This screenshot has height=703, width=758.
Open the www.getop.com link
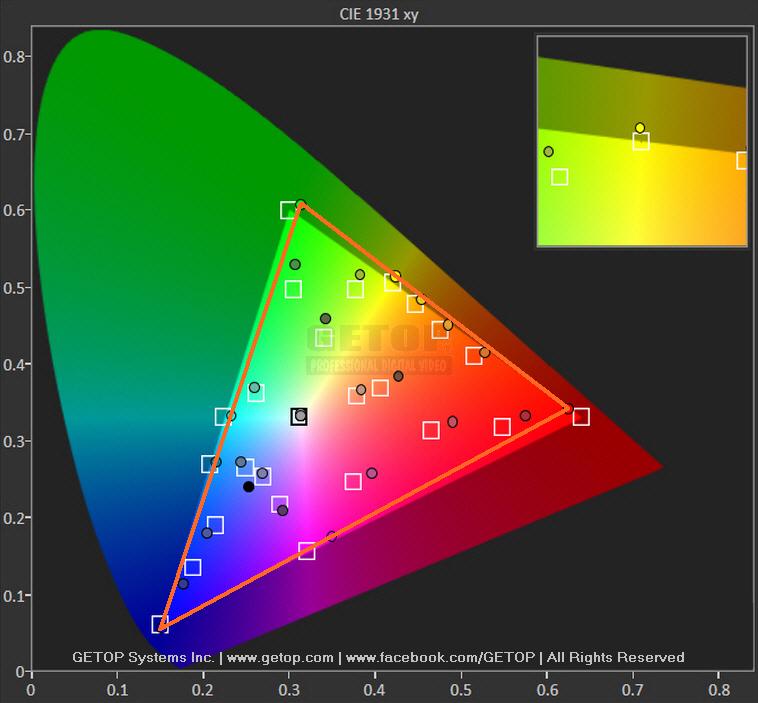click(281, 657)
